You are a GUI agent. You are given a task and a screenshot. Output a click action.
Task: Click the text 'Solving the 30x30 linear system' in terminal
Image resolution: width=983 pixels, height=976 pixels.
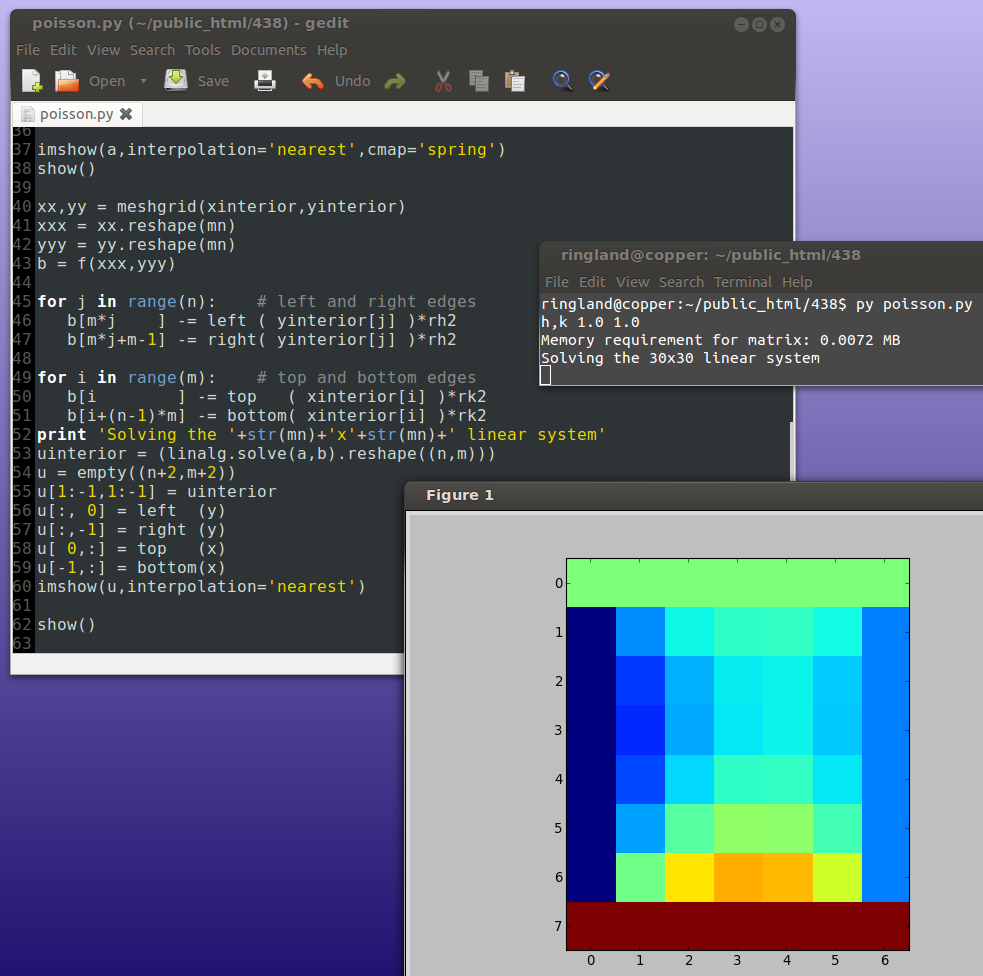[x=680, y=359]
